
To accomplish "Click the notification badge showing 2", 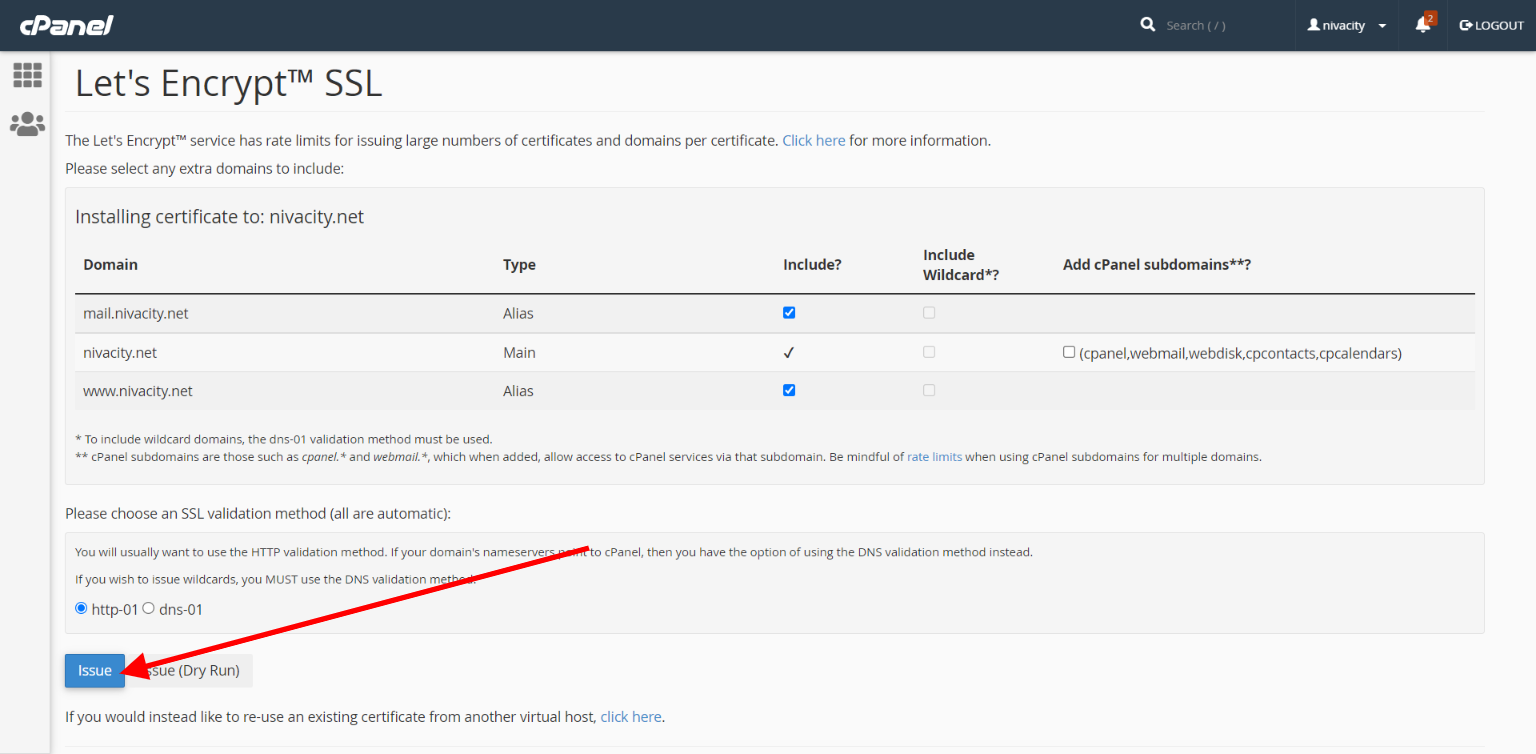I will click(x=1432, y=16).
